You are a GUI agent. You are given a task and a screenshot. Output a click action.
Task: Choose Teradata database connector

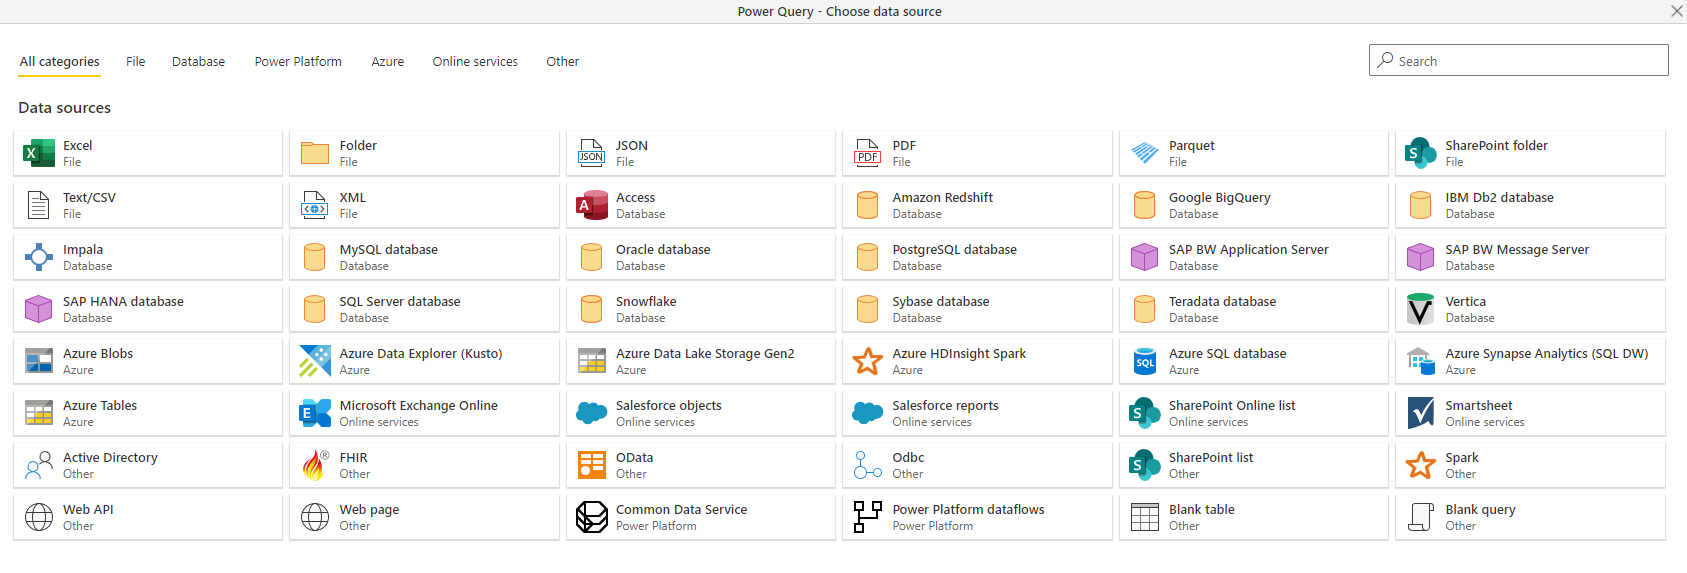[1254, 309]
